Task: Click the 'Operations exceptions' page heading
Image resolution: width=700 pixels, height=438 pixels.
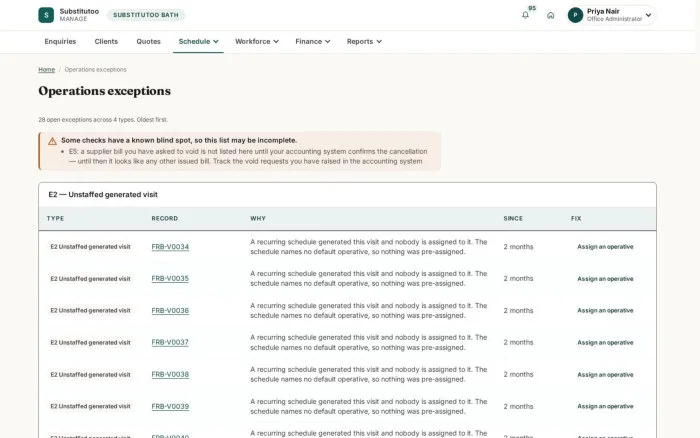Action: [104, 91]
